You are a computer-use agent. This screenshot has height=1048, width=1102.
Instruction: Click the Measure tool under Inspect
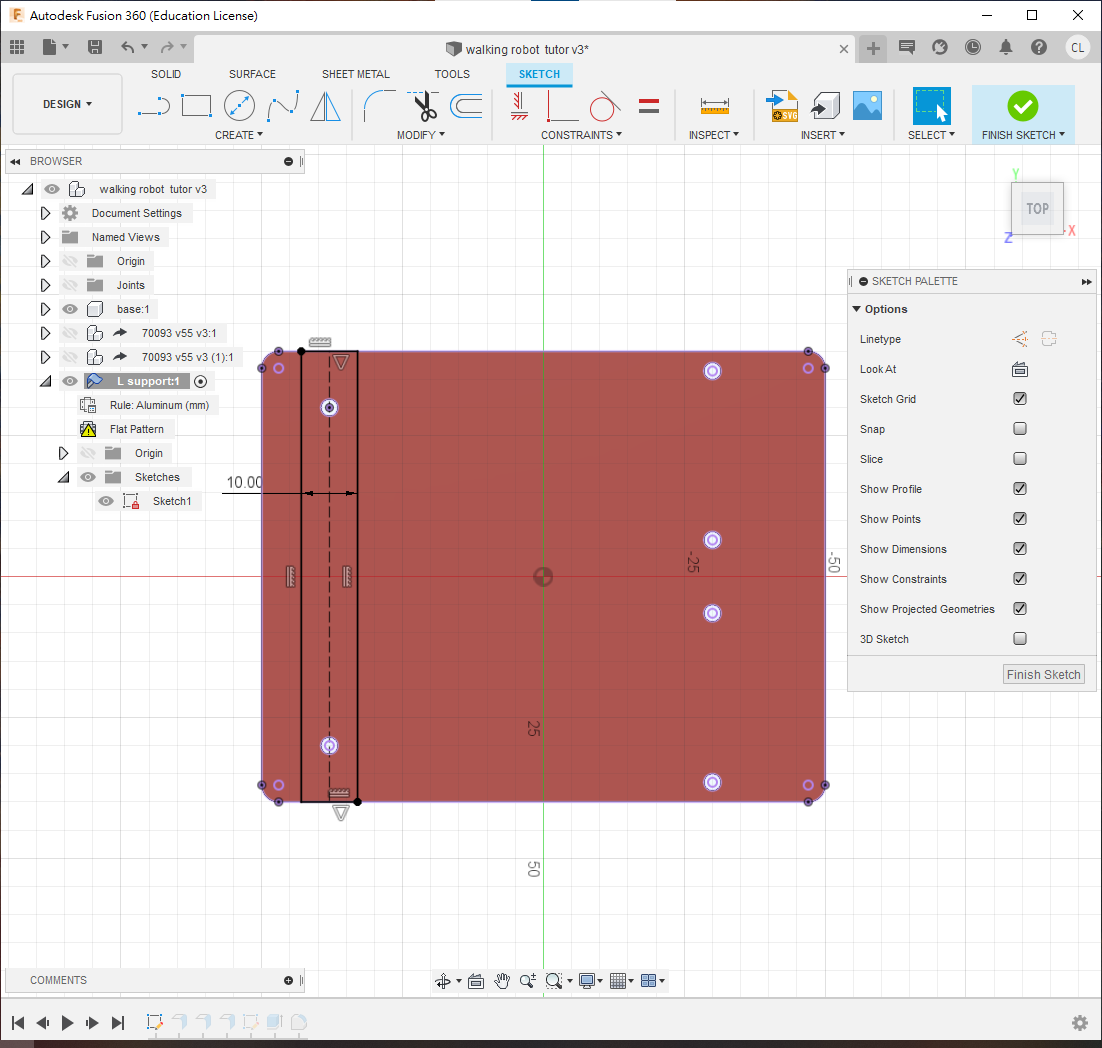tap(714, 105)
